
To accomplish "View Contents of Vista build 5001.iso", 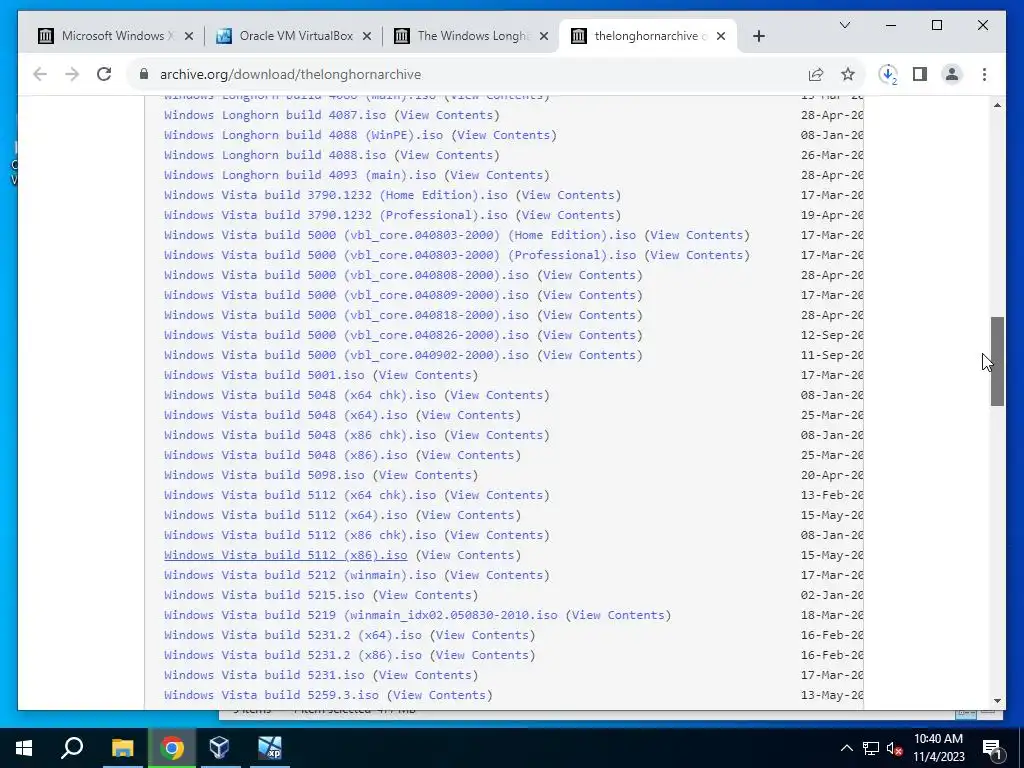I will coord(425,375).
